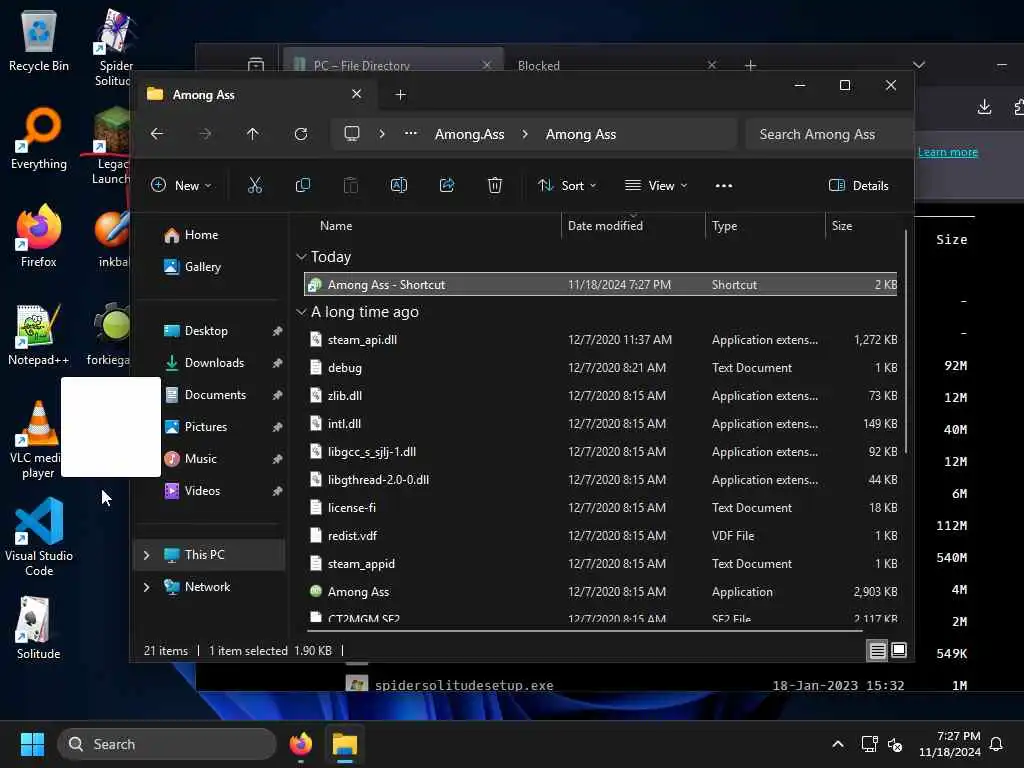1024x768 pixels.
Task: Refresh the Among Ass folder
Action: 301,134
